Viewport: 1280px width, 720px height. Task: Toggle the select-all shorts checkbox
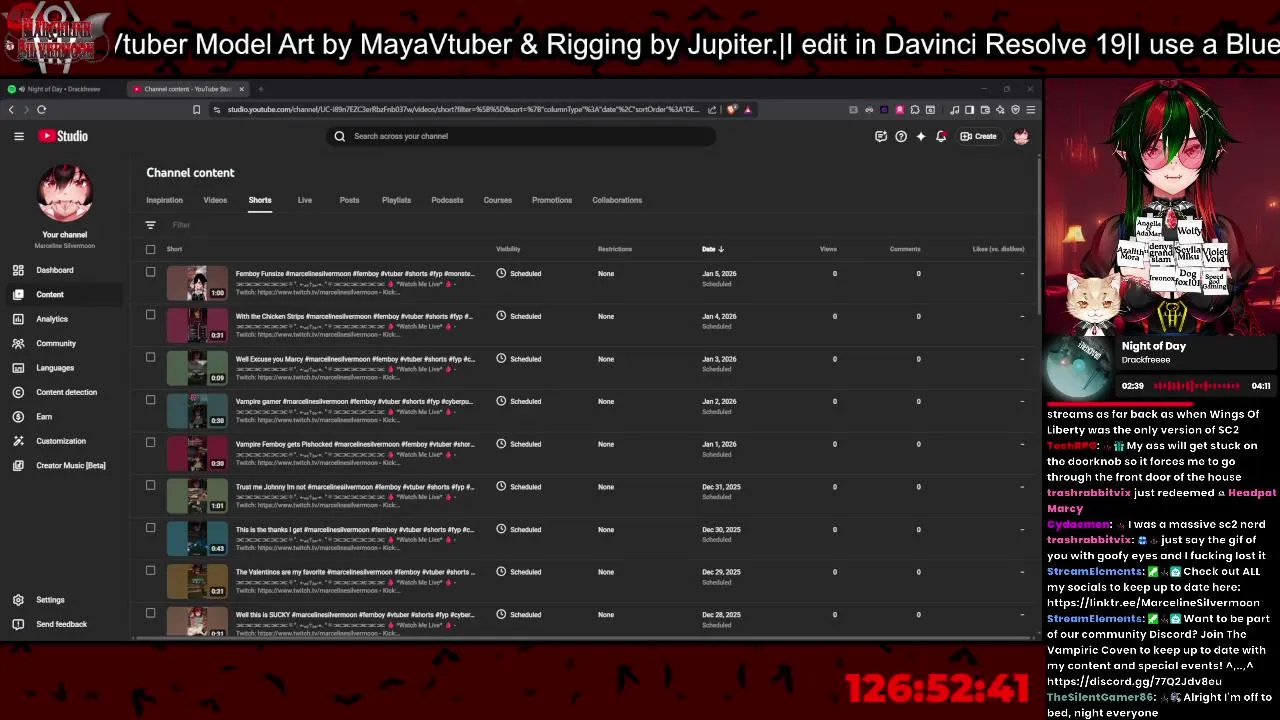[x=150, y=249]
